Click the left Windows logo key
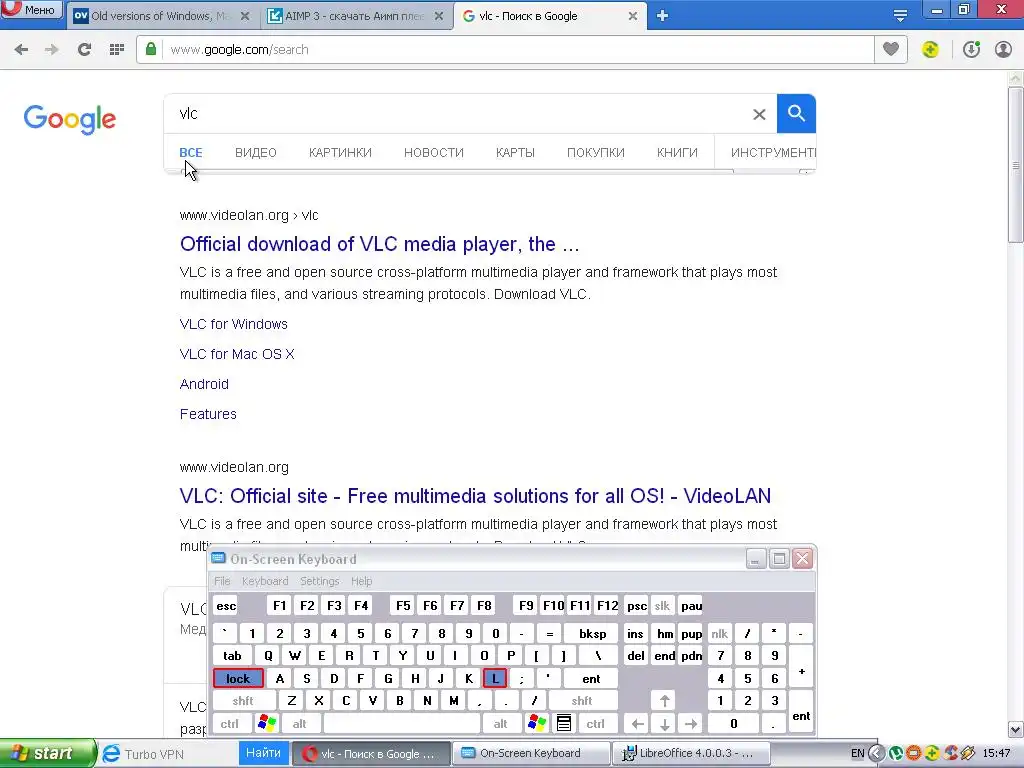1024x768 pixels. (267, 724)
